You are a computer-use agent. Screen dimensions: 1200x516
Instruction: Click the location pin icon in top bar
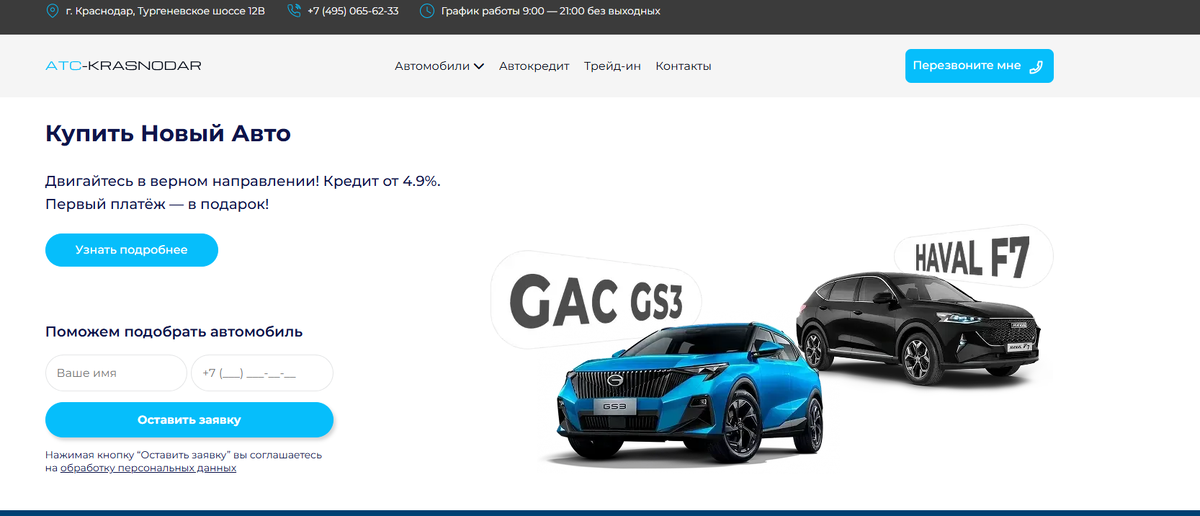coord(53,11)
